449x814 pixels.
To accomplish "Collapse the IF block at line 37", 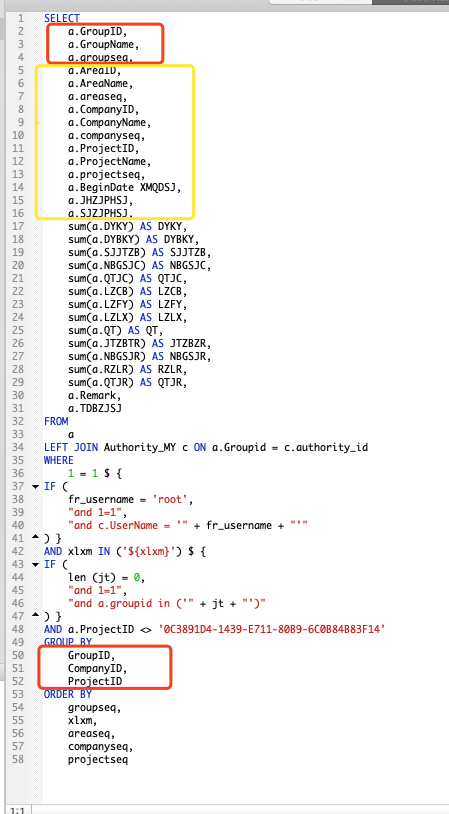I will [35, 486].
